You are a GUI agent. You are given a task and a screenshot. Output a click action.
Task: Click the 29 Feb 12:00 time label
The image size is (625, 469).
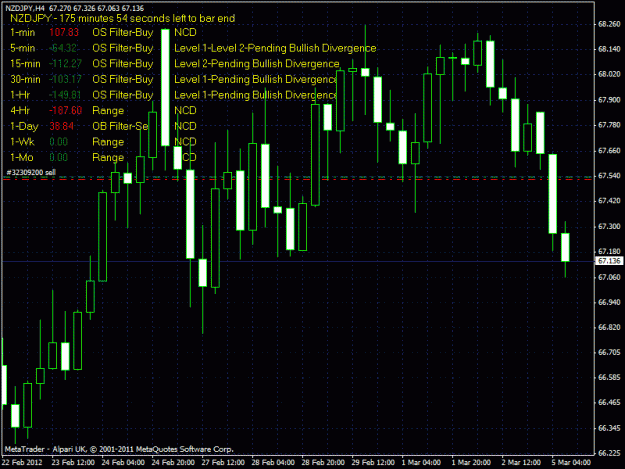373,463
